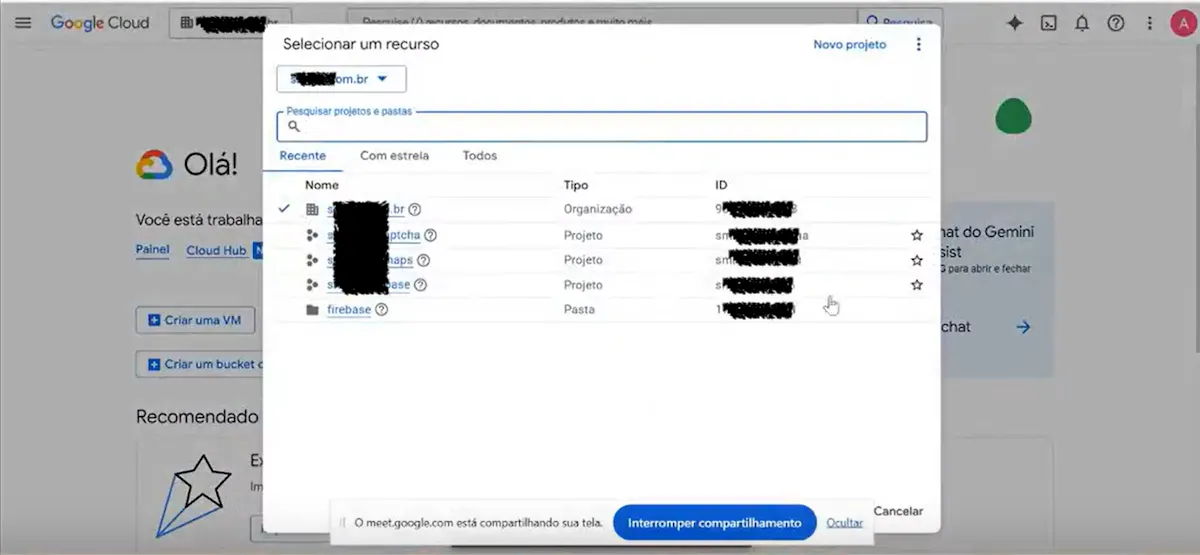This screenshot has width=1200, height=555.
Task: Click the project icon in the maps row
Action: 312,260
